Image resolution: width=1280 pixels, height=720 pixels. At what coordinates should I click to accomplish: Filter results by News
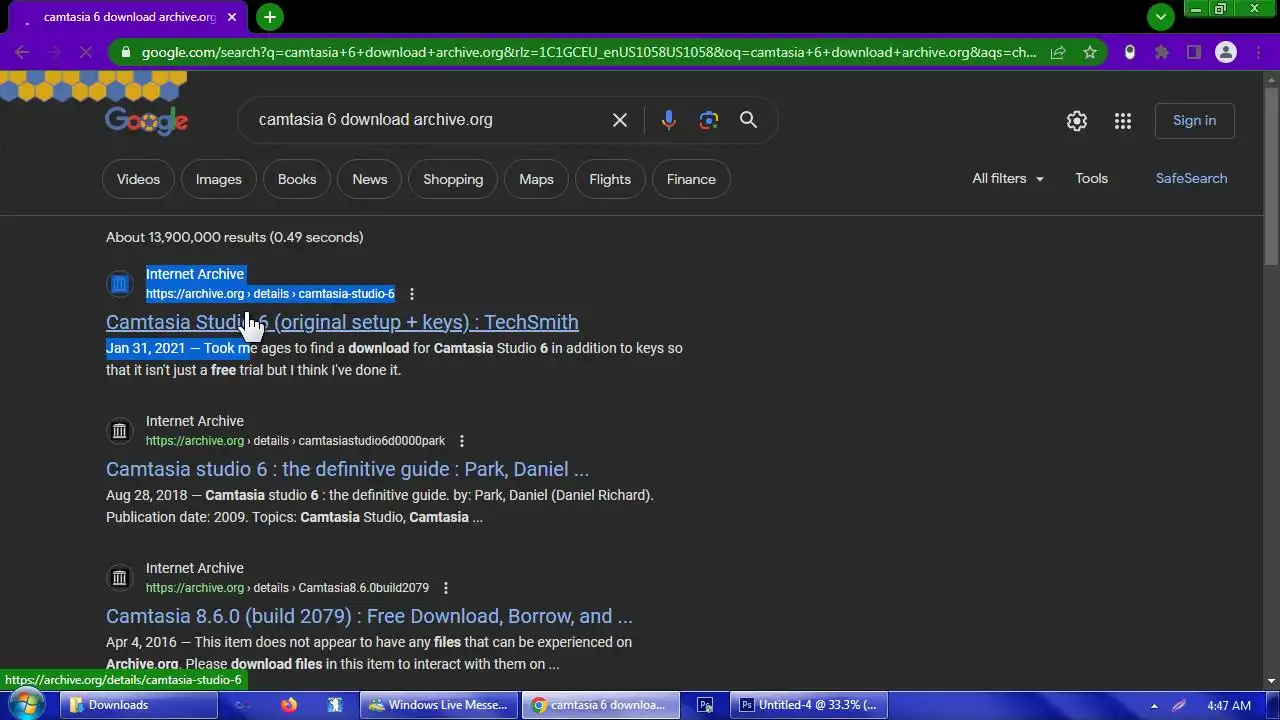coord(369,179)
